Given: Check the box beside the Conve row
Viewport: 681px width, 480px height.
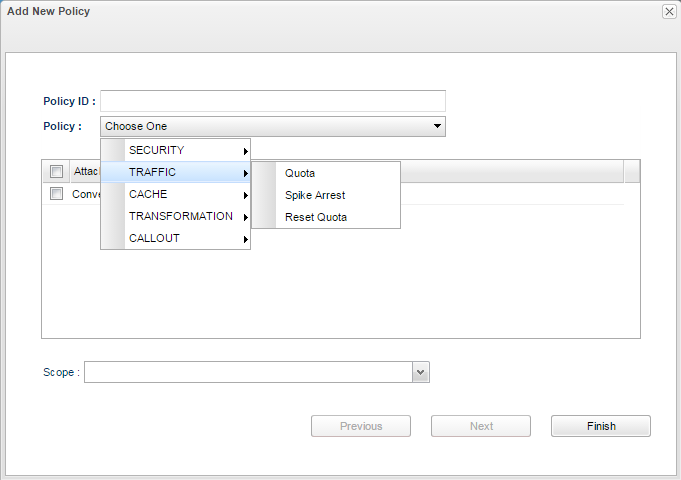Looking at the screenshot, I should (x=56, y=194).
